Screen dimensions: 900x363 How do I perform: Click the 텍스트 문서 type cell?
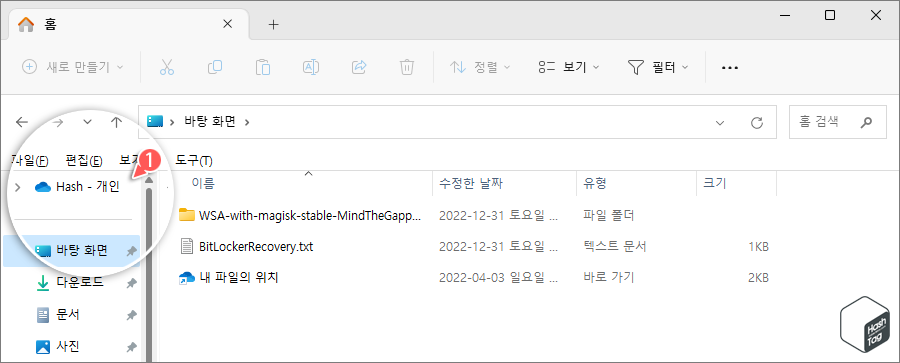[615, 247]
